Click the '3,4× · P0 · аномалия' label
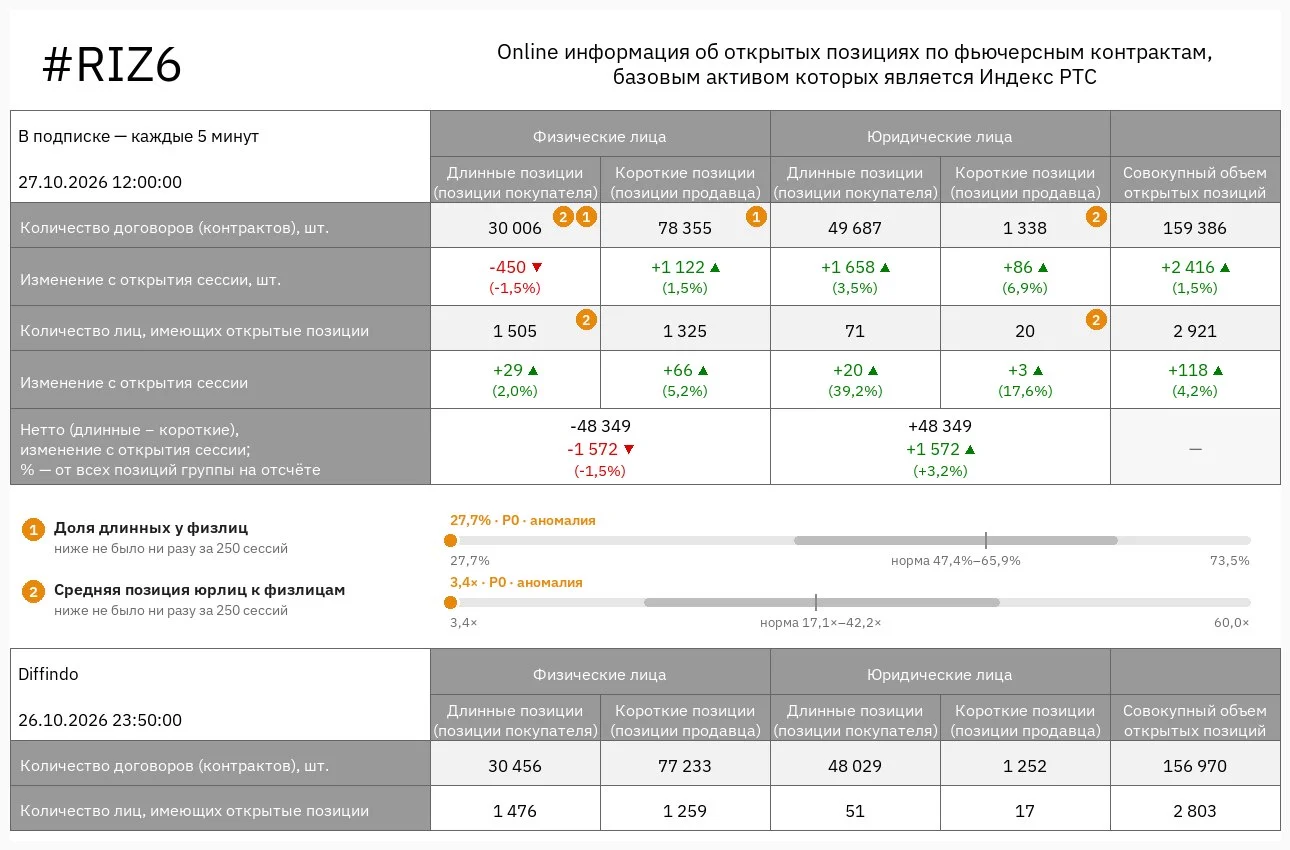The height and width of the screenshot is (850, 1290). [517, 582]
